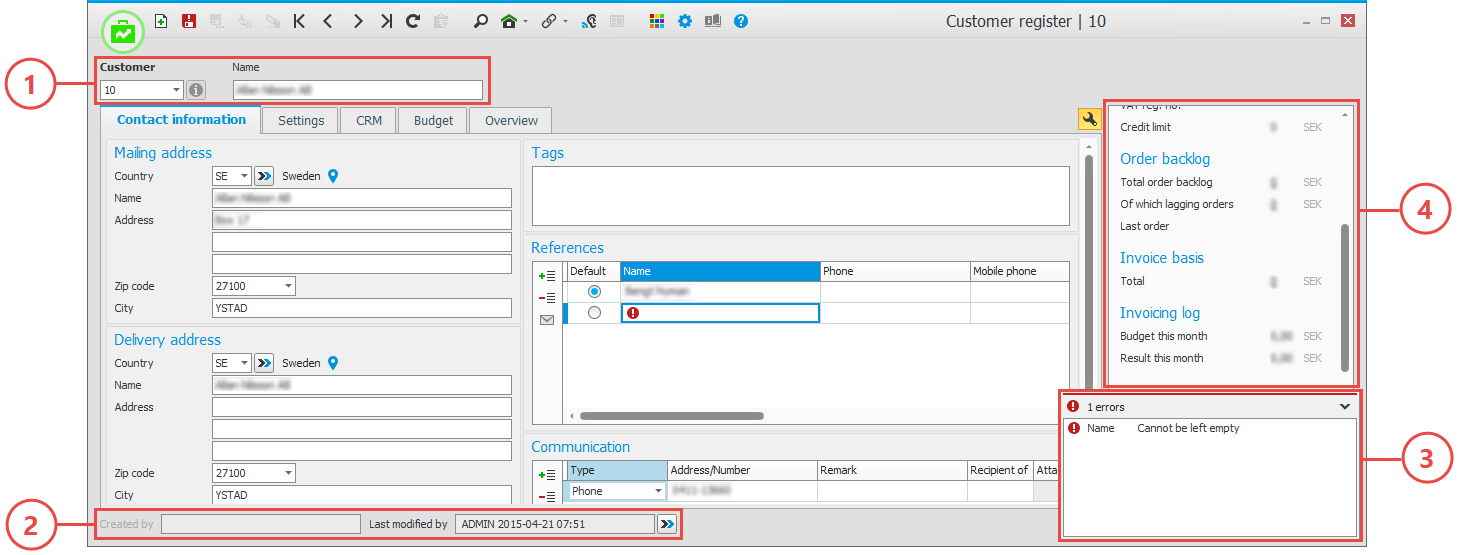
Task: Open the Budget tab
Action: 433,120
